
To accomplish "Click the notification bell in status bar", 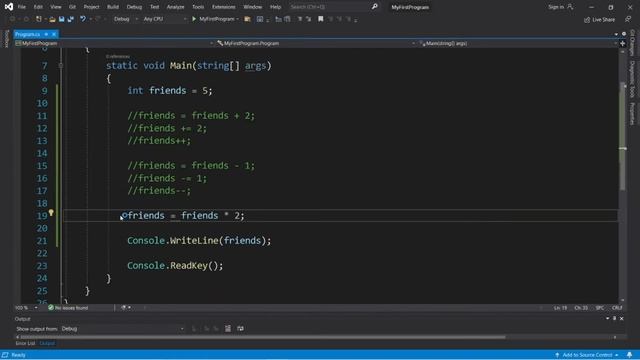I will point(629,355).
